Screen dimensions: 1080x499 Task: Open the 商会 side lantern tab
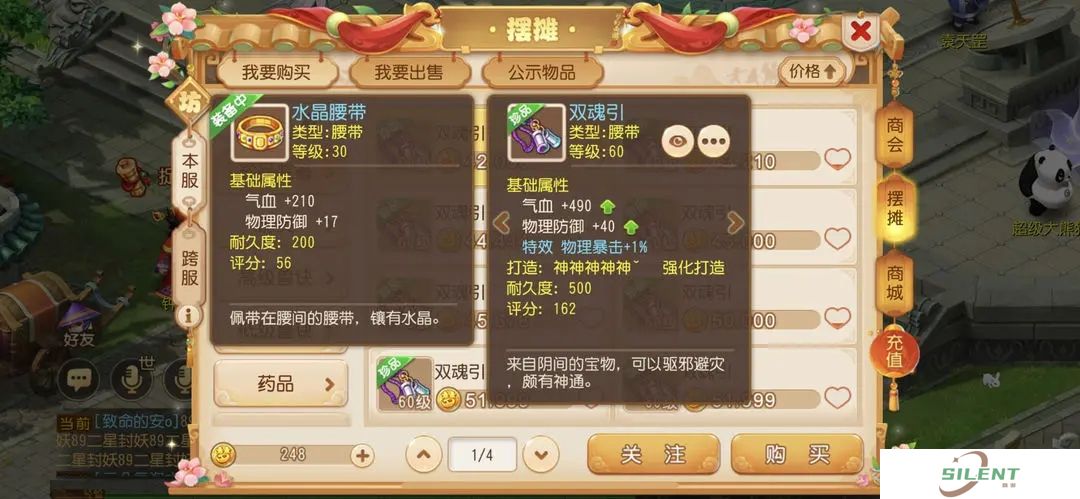click(x=895, y=135)
